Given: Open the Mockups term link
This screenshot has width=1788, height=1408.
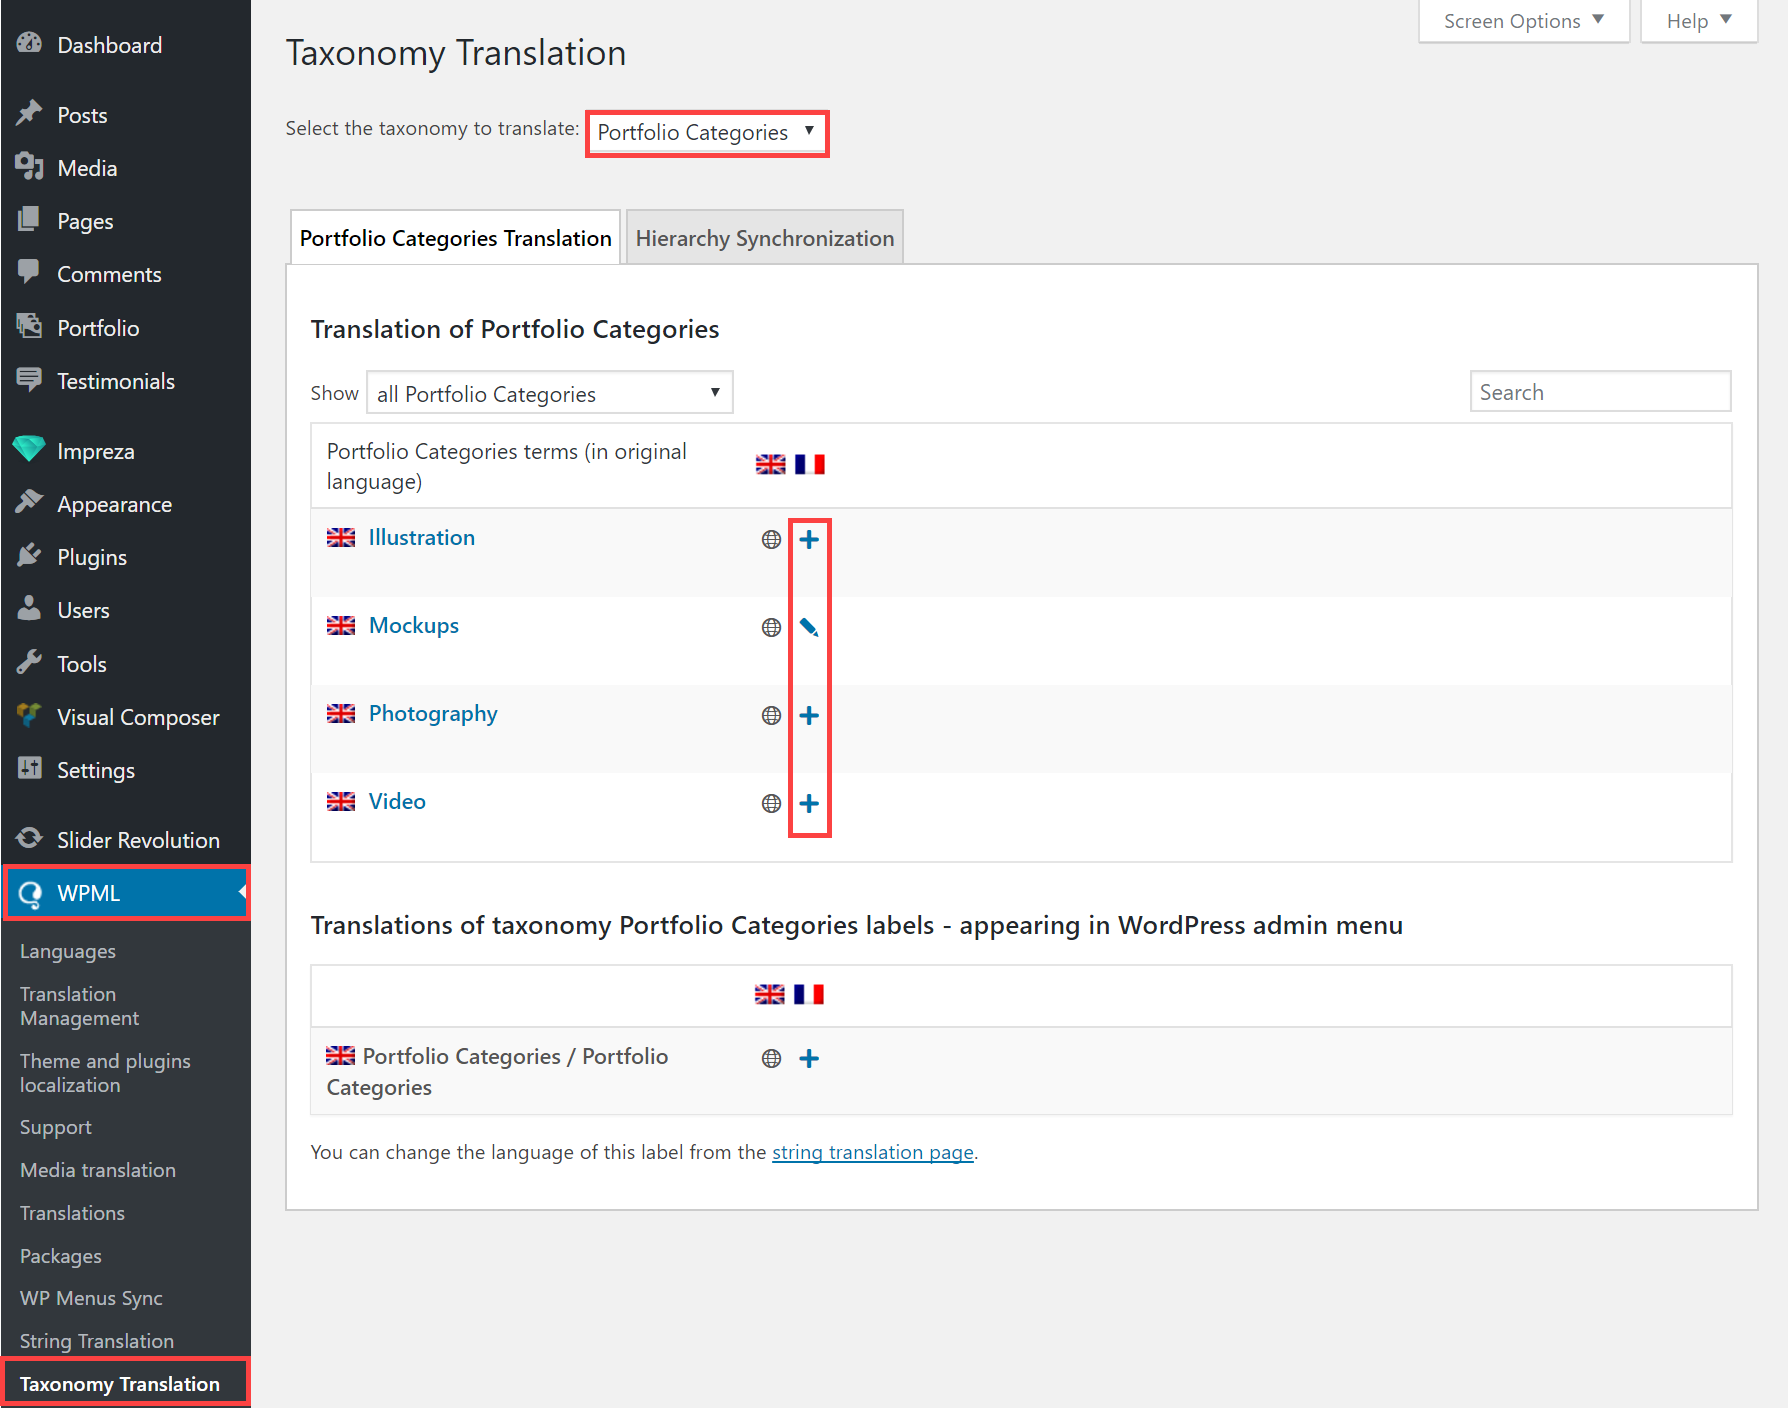Looking at the screenshot, I should (414, 626).
